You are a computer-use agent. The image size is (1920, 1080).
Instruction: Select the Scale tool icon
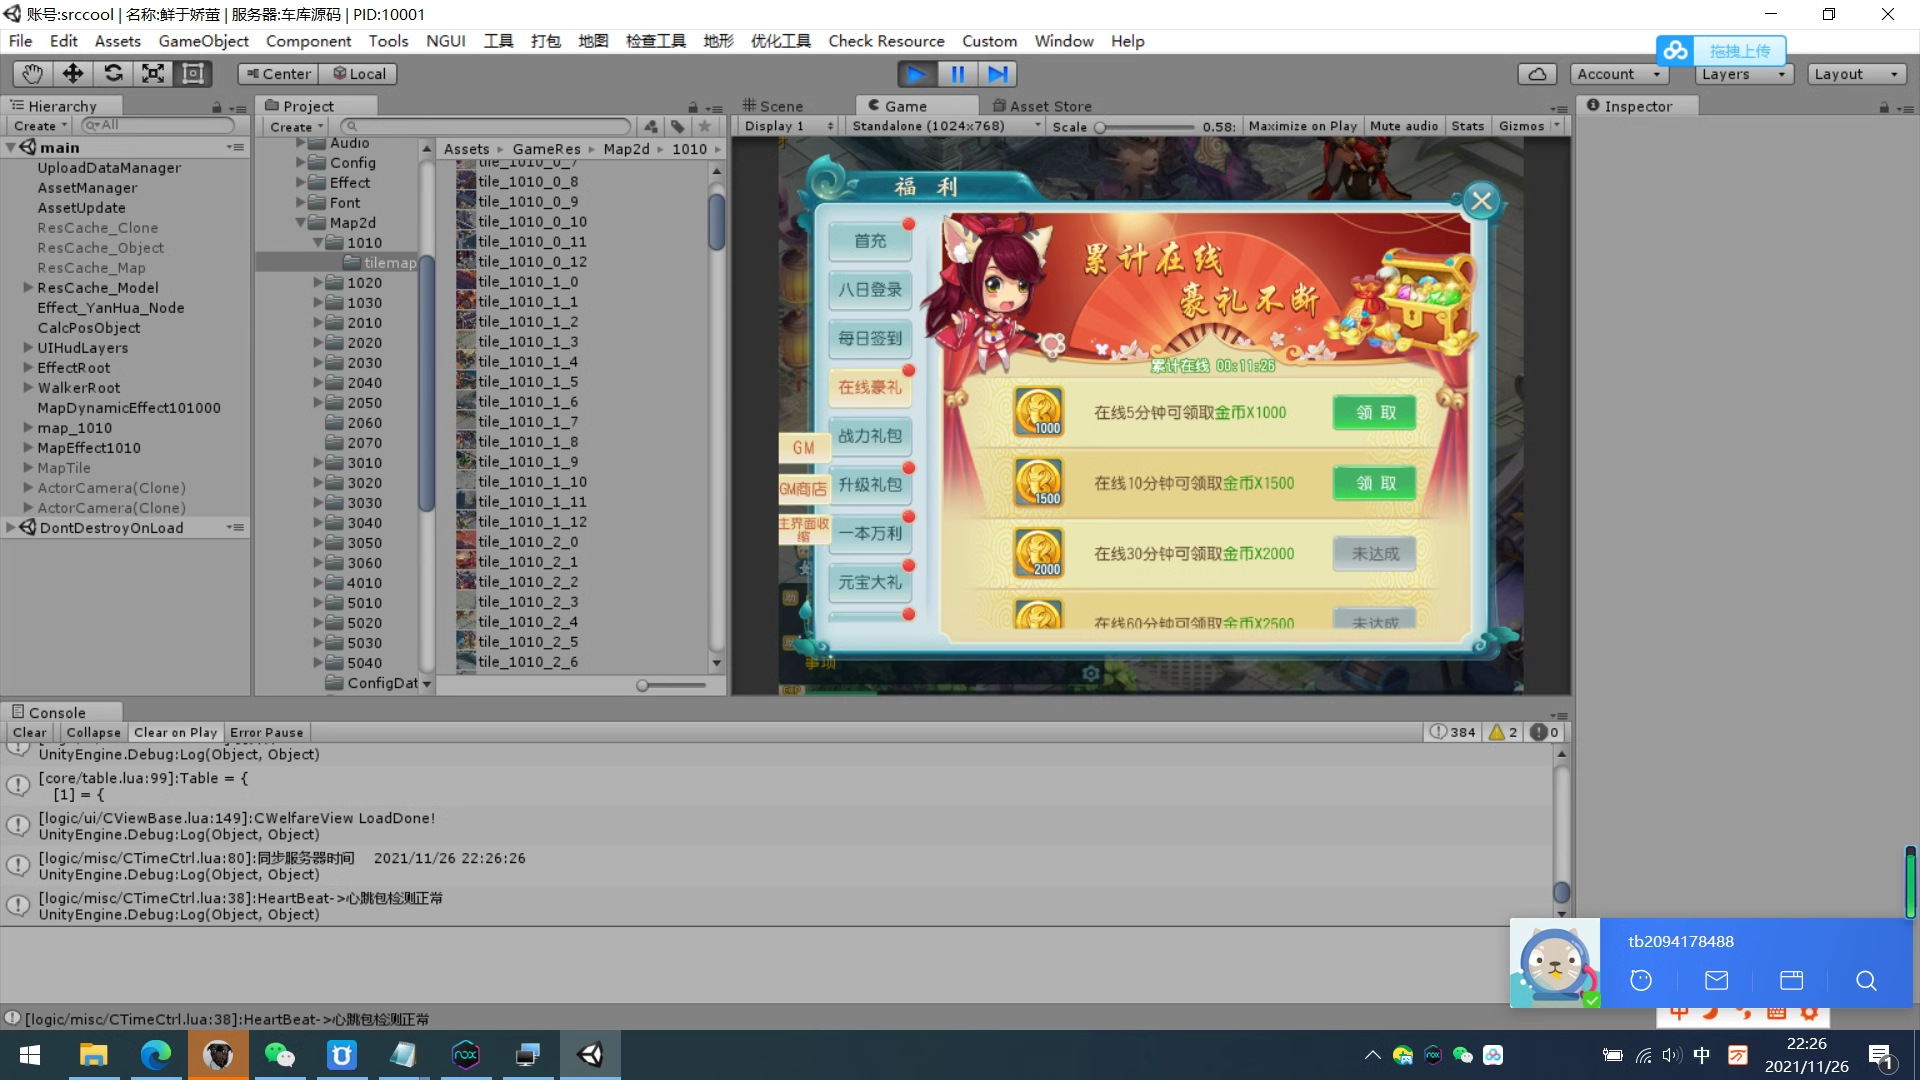pos(153,74)
